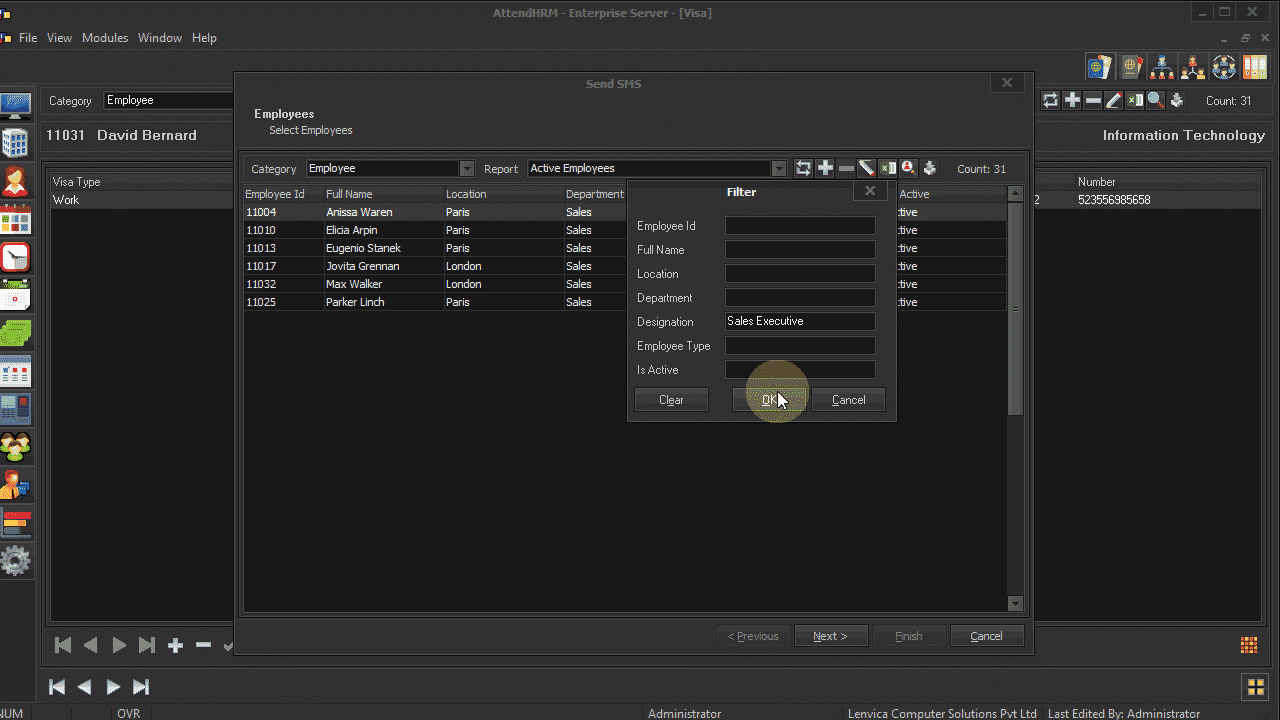
Task: Click the print icon in Send SMS toolbar
Action: pyautogui.click(x=930, y=168)
